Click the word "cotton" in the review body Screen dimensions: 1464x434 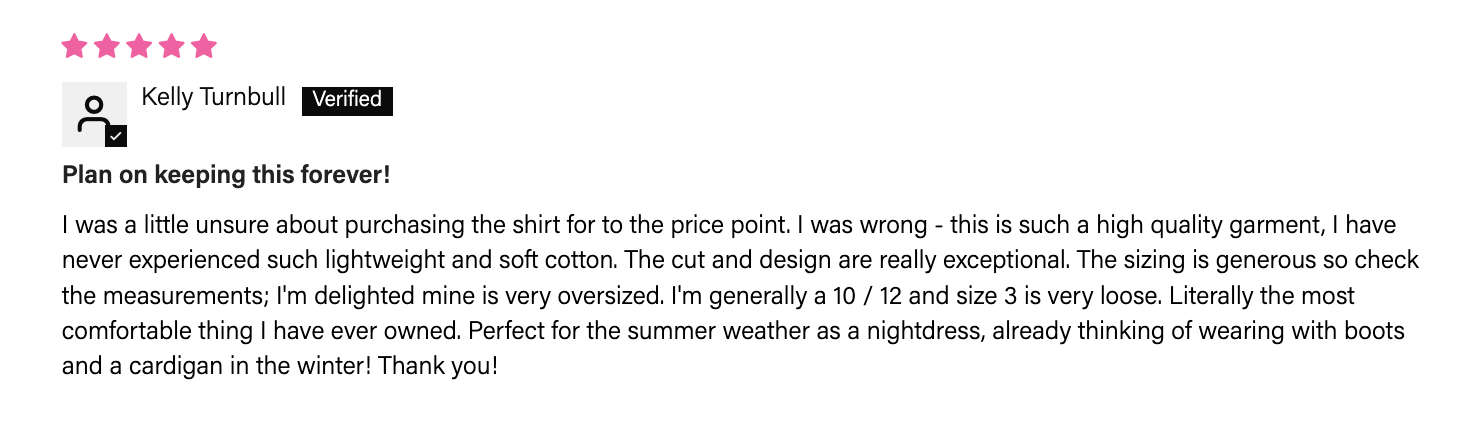tap(579, 260)
